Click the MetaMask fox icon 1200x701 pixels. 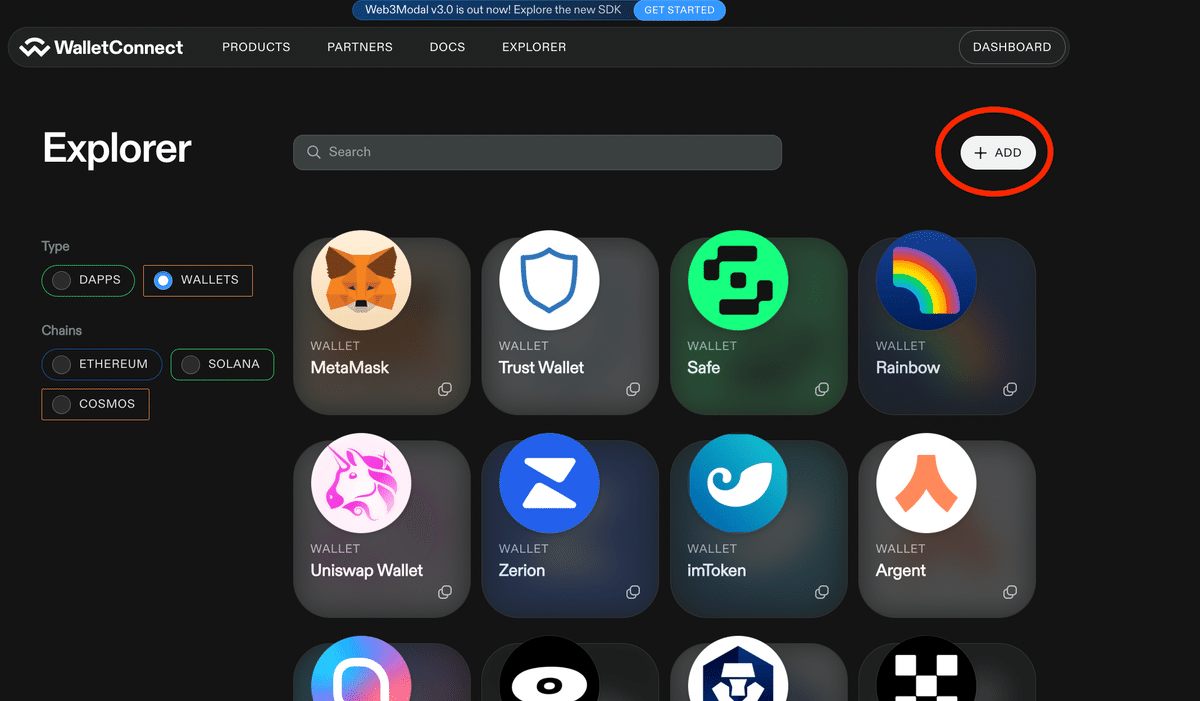pyautogui.click(x=361, y=280)
